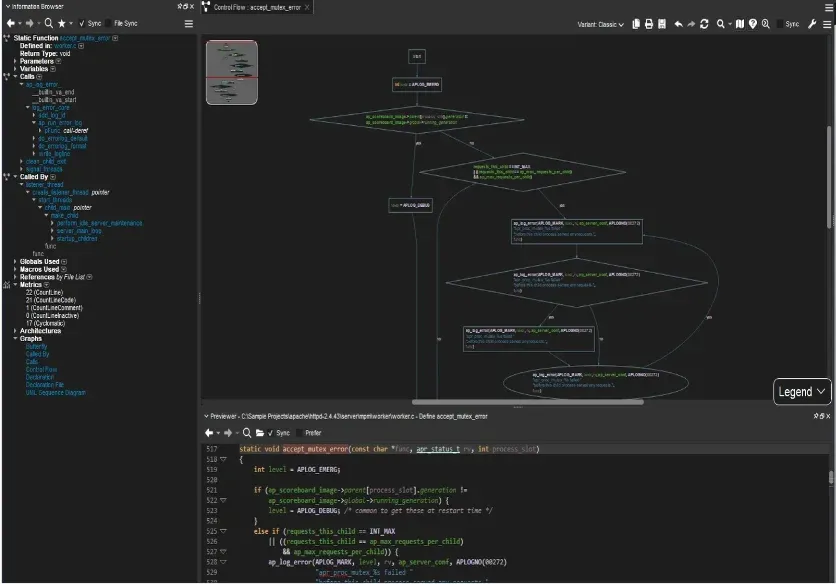The height and width of the screenshot is (584, 836).
Task: Undo the last graph change
Action: [678, 24]
